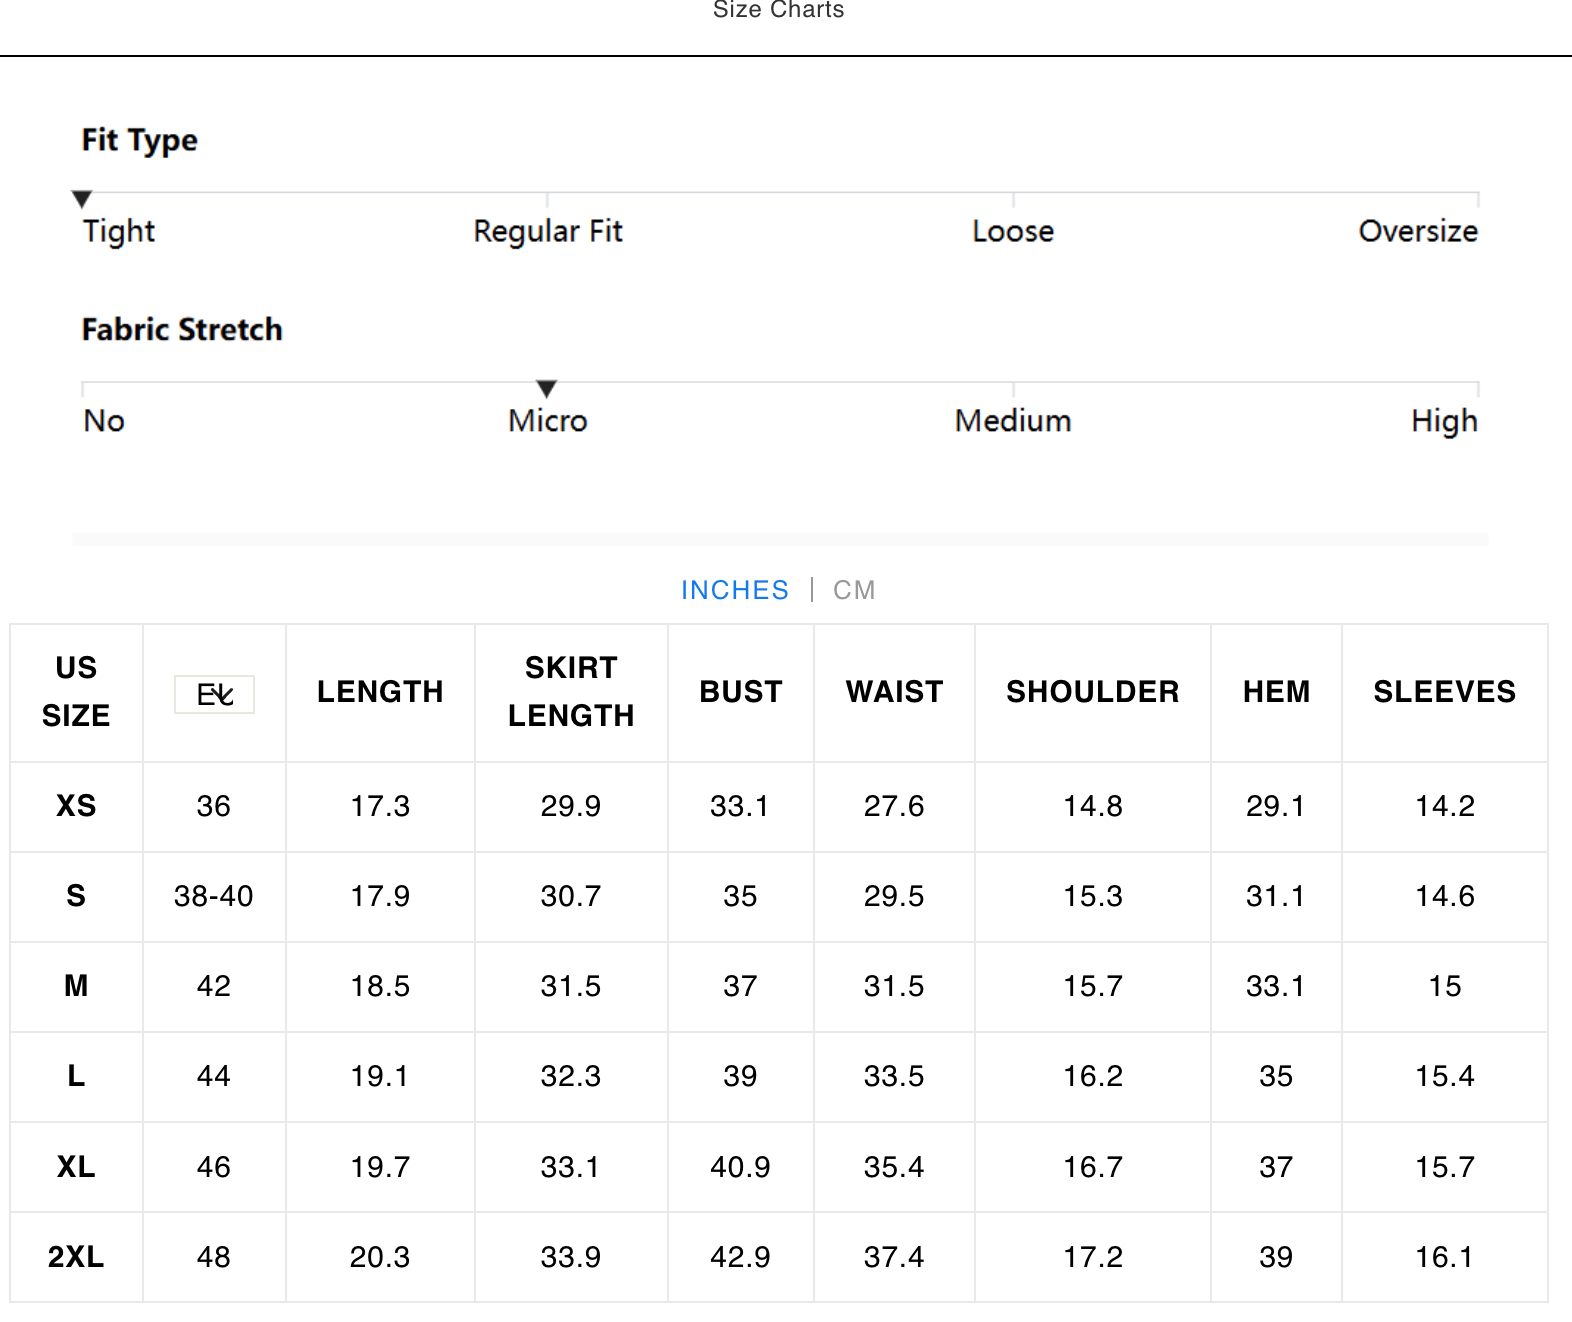Click the SHOULDER column header
Viewport: 1572px width, 1322px height.
(x=1092, y=692)
